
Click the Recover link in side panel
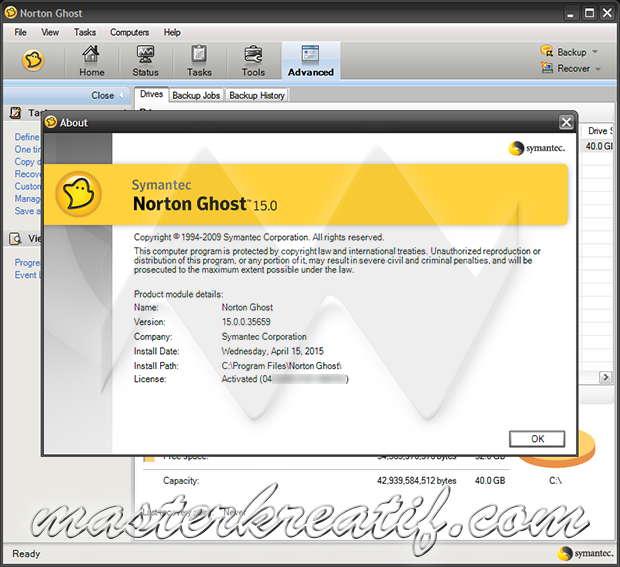27,174
